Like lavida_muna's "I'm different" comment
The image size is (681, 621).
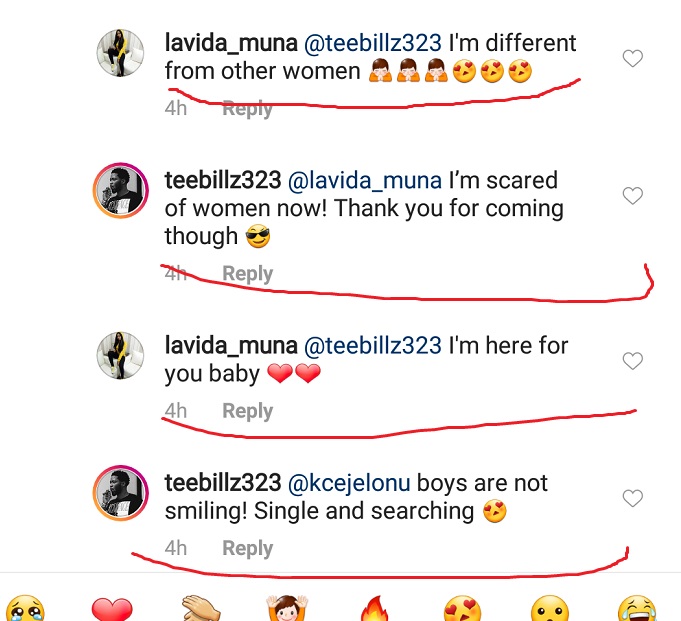pyautogui.click(x=632, y=59)
